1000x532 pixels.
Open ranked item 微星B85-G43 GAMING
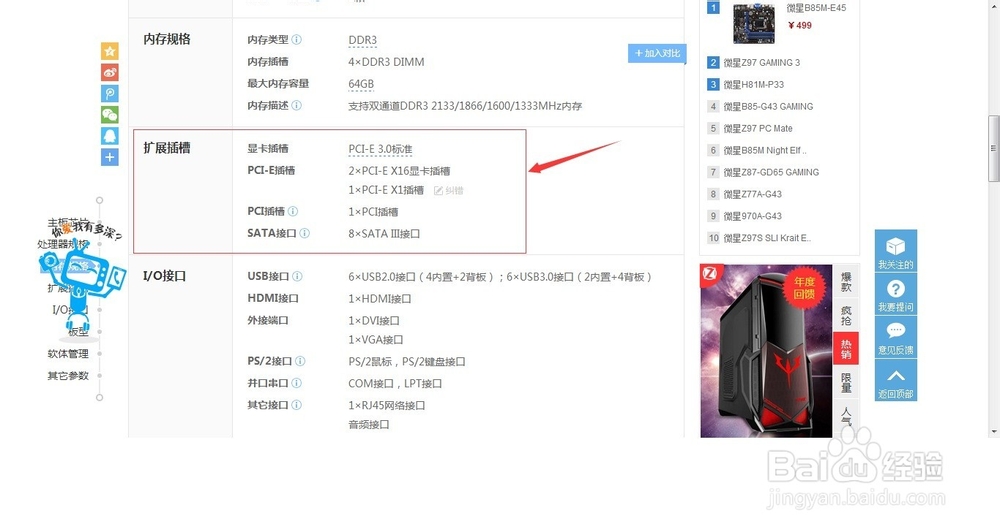[768, 107]
